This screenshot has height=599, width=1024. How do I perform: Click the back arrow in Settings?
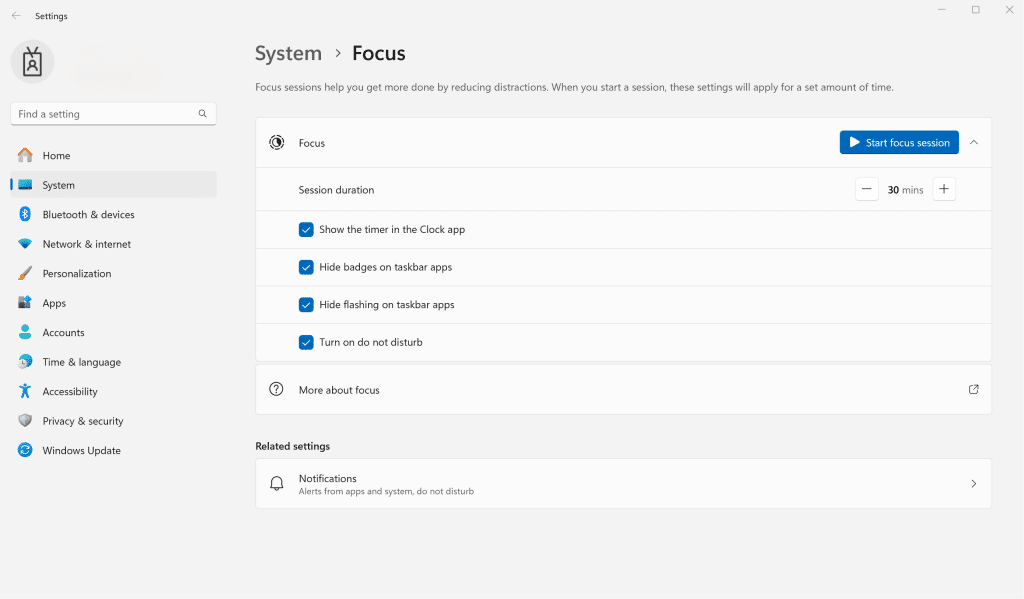point(16,16)
